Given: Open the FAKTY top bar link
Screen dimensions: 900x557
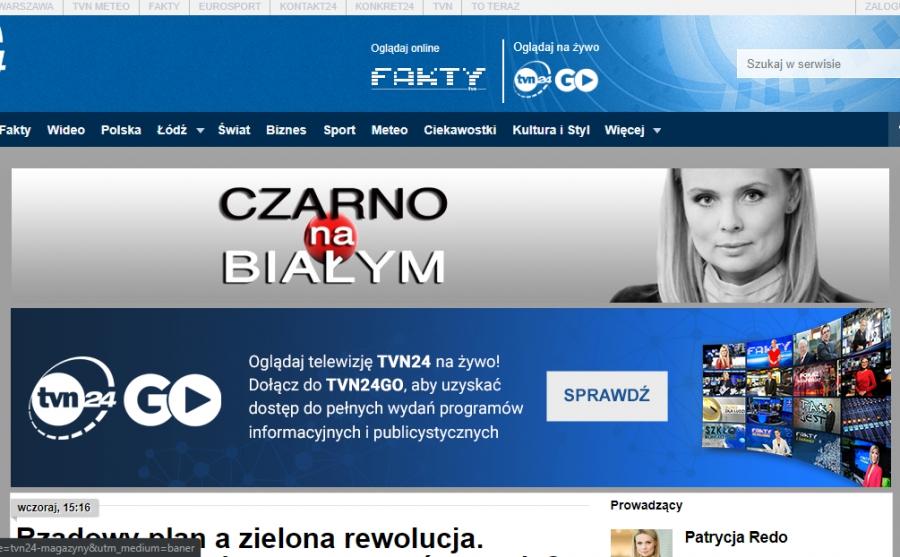Looking at the screenshot, I should coord(164,6).
